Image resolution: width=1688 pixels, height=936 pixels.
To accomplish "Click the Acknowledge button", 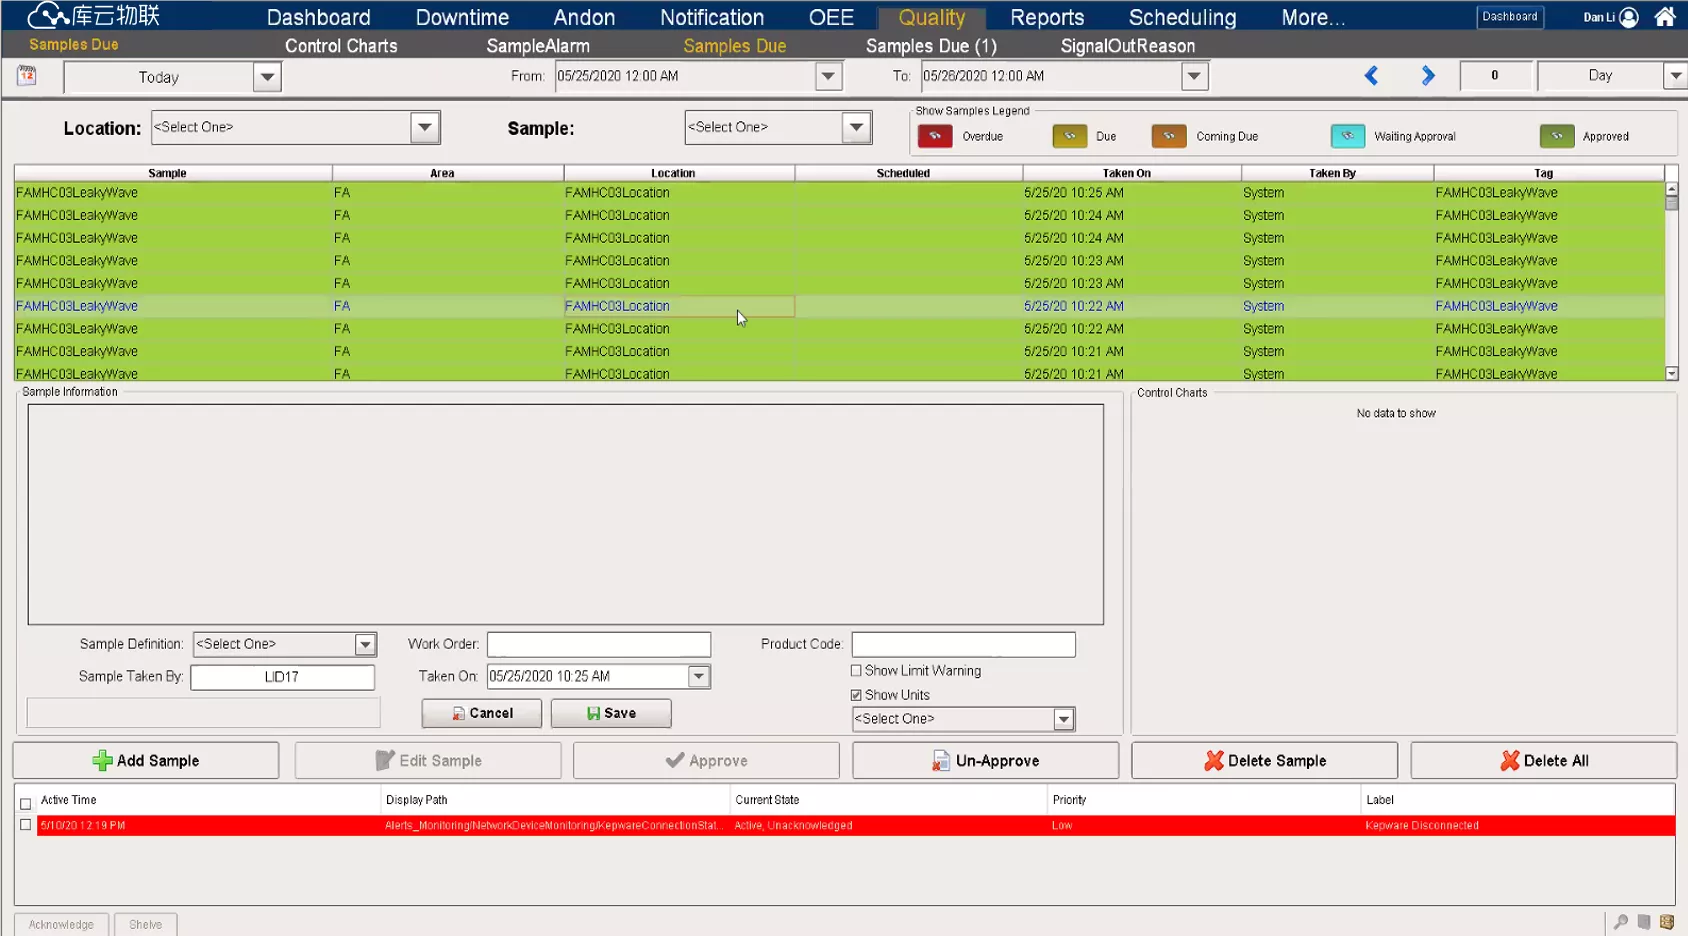I will (x=61, y=925).
